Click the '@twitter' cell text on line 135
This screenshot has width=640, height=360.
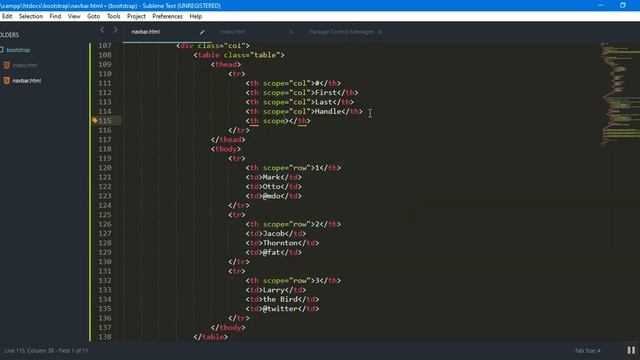click(x=280, y=309)
